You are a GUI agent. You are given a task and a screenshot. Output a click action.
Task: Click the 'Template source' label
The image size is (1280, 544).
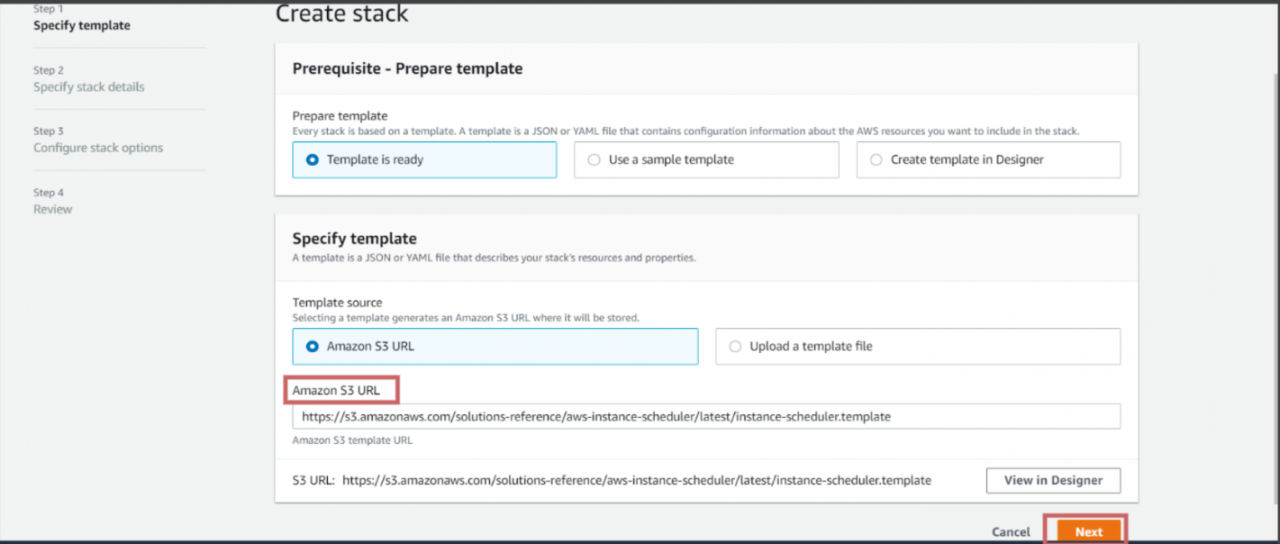coord(337,302)
